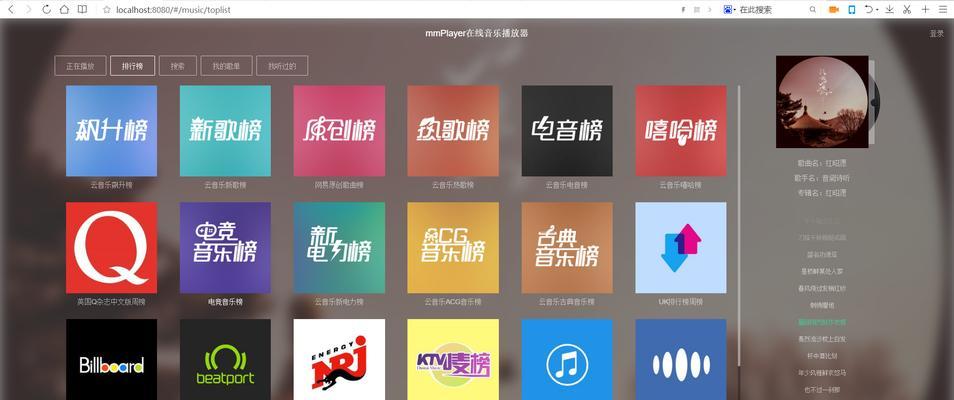The width and height of the screenshot is (954, 400).
Task: Click the 歌曲名 song title line
Action: click(x=822, y=163)
